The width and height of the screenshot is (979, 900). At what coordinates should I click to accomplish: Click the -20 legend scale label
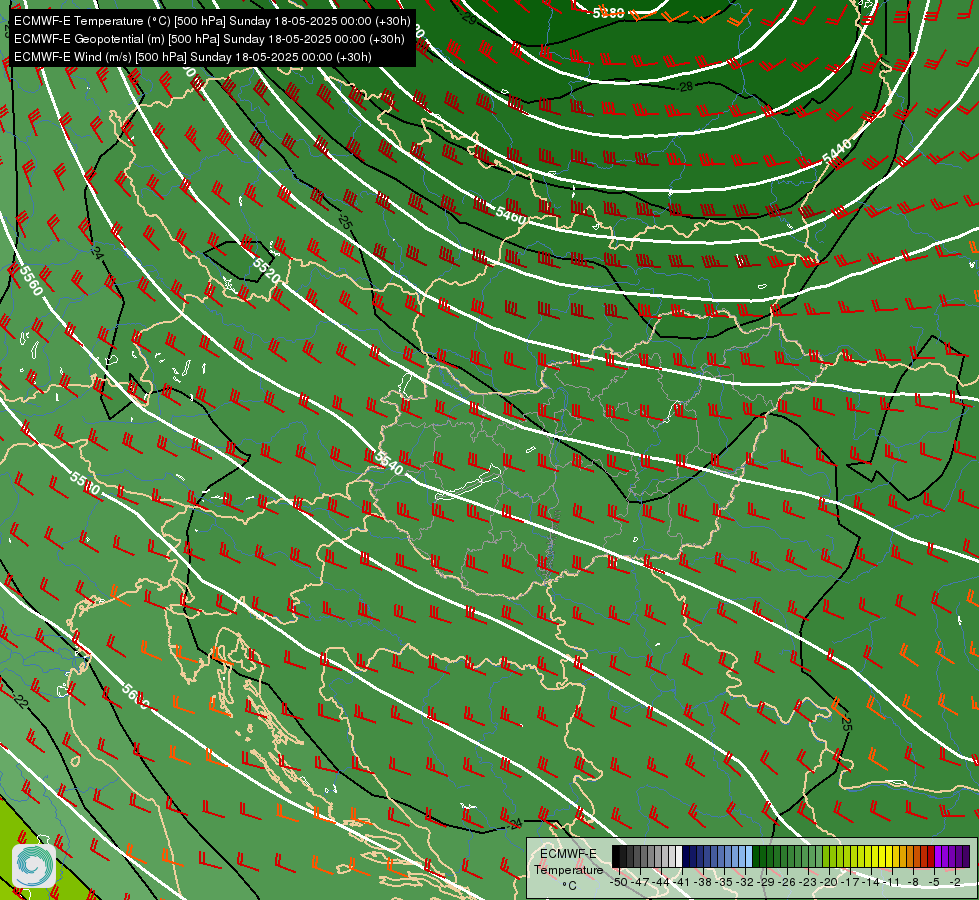pos(830,883)
